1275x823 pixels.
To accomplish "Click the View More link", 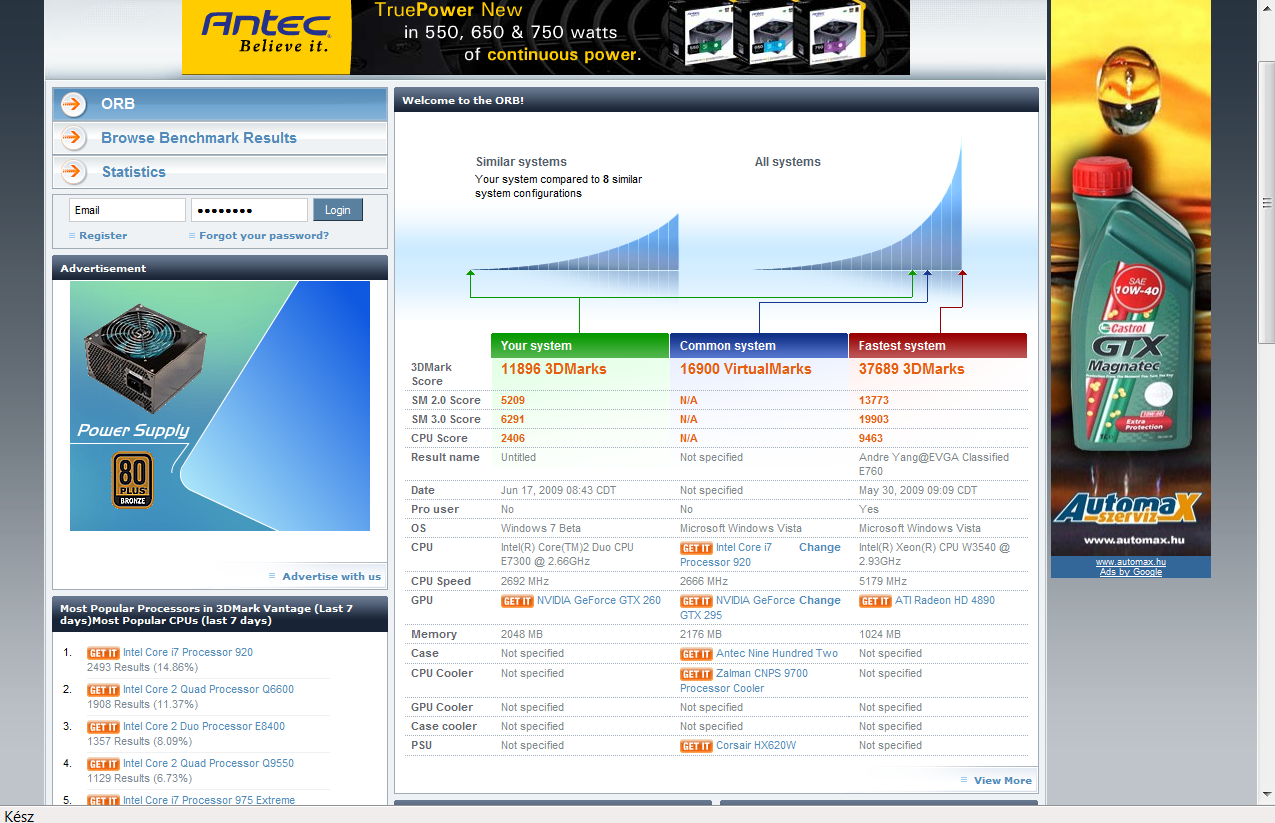I will [1003, 780].
